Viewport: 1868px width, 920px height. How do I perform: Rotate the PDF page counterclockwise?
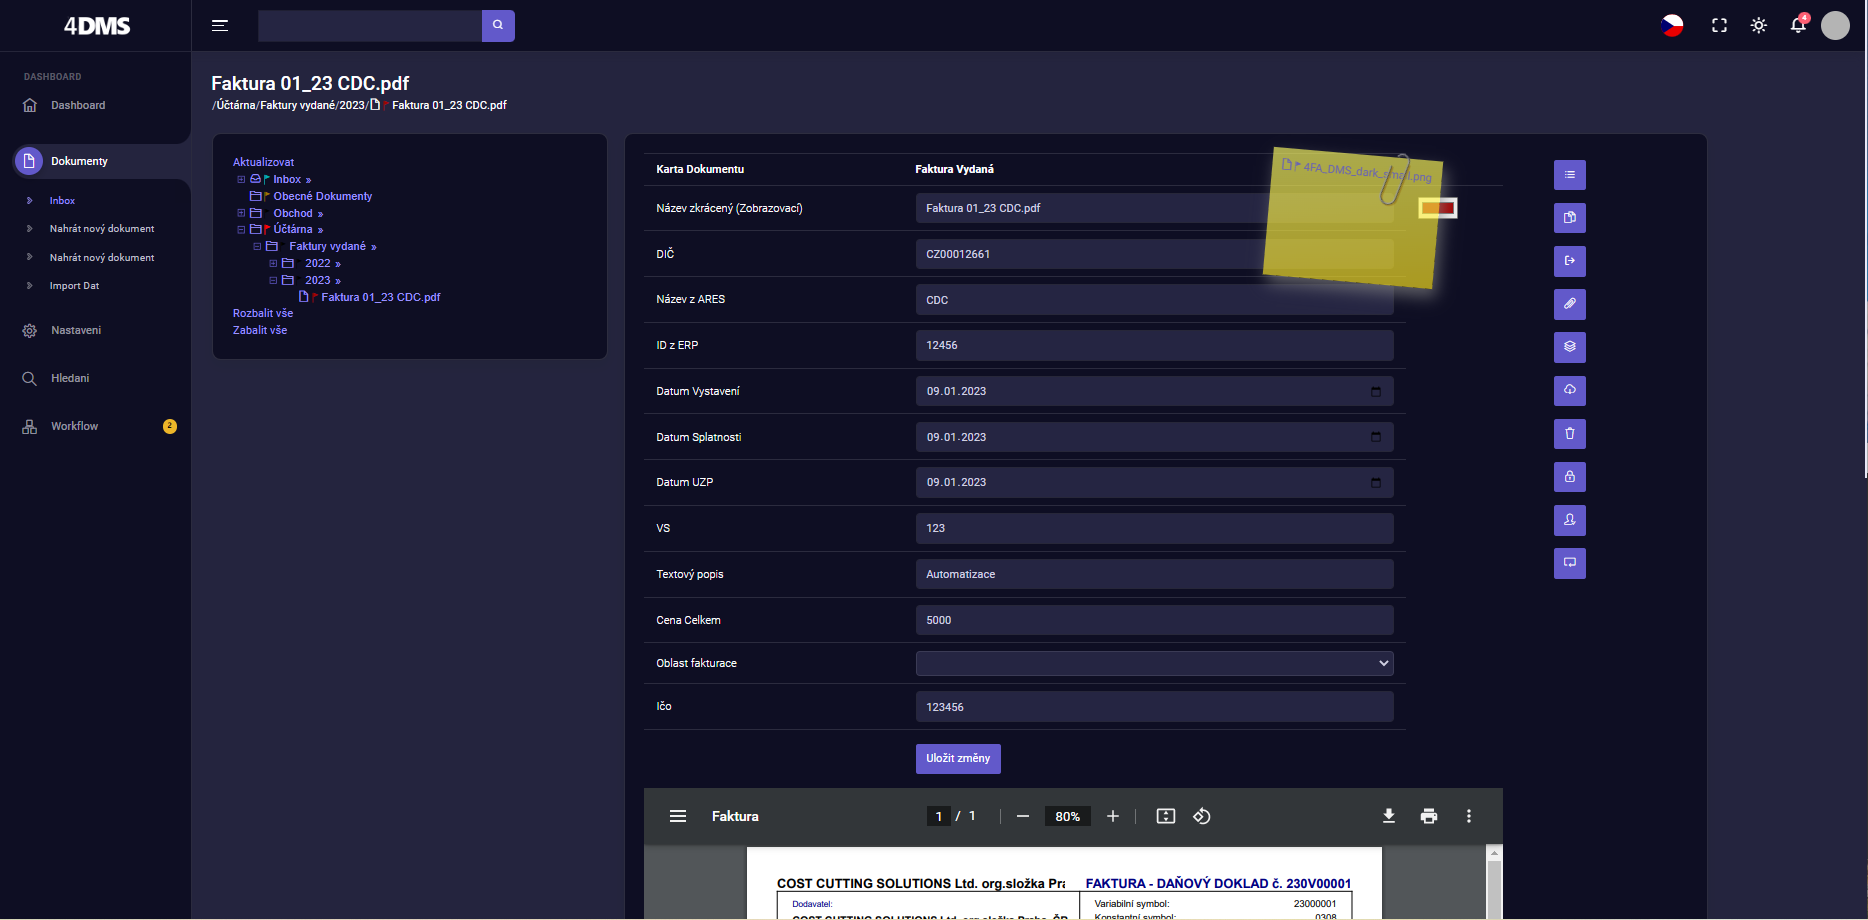point(1201,816)
